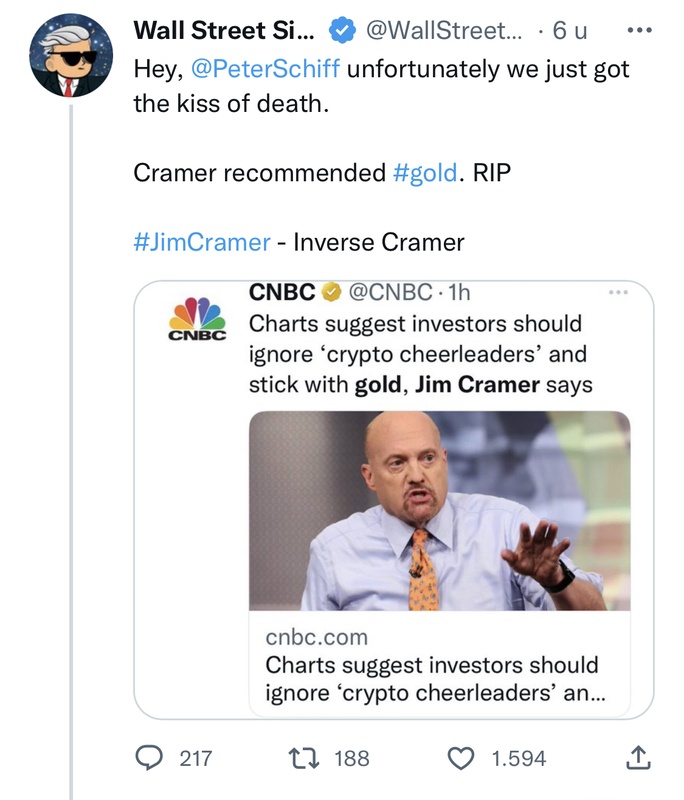The height and width of the screenshot is (800, 684).
Task: Click the Wall Street Silver display name
Action: point(223,32)
